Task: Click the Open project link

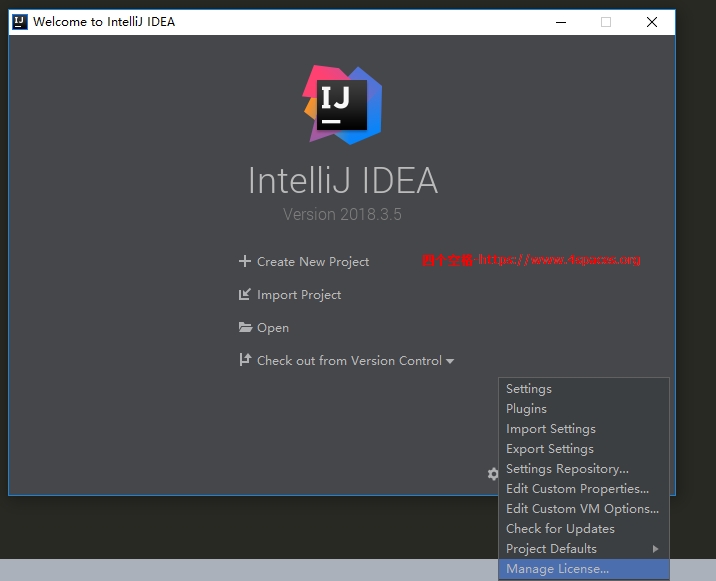Action: tap(273, 328)
